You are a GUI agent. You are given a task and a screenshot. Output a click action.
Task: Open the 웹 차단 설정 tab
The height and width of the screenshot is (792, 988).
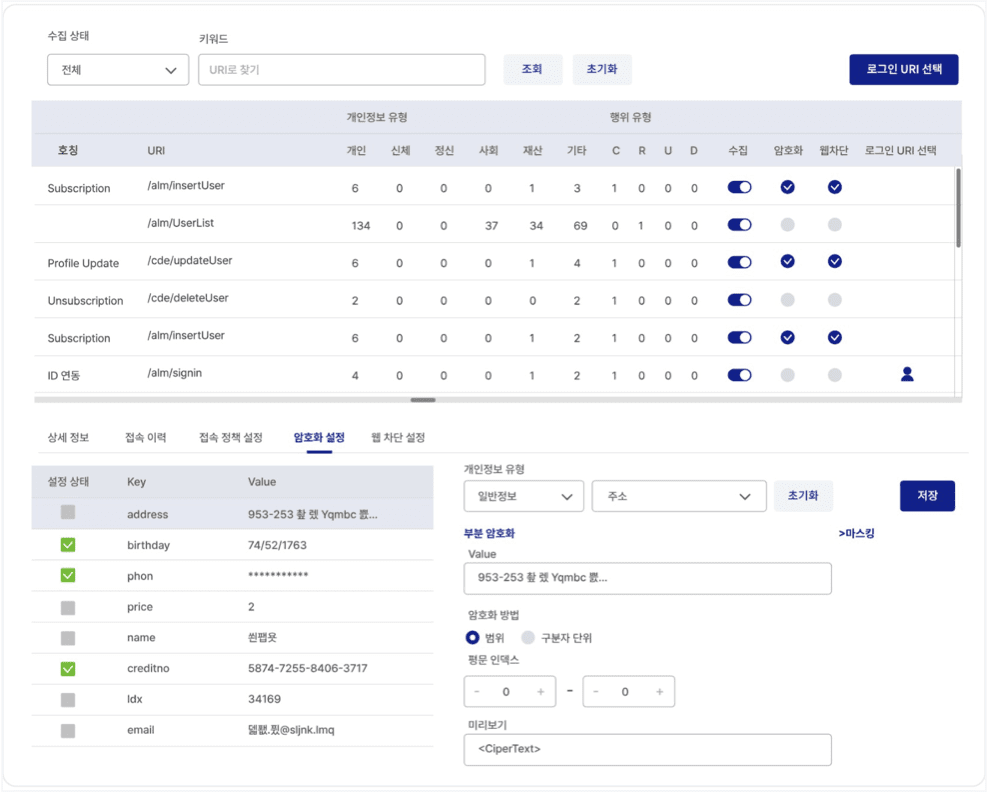pyautogui.click(x=398, y=438)
